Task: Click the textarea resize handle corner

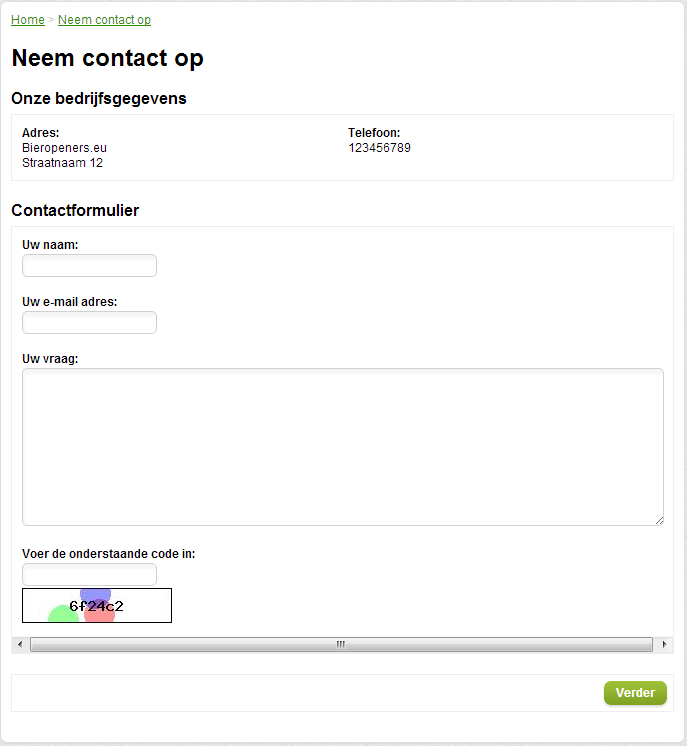Action: (x=659, y=520)
